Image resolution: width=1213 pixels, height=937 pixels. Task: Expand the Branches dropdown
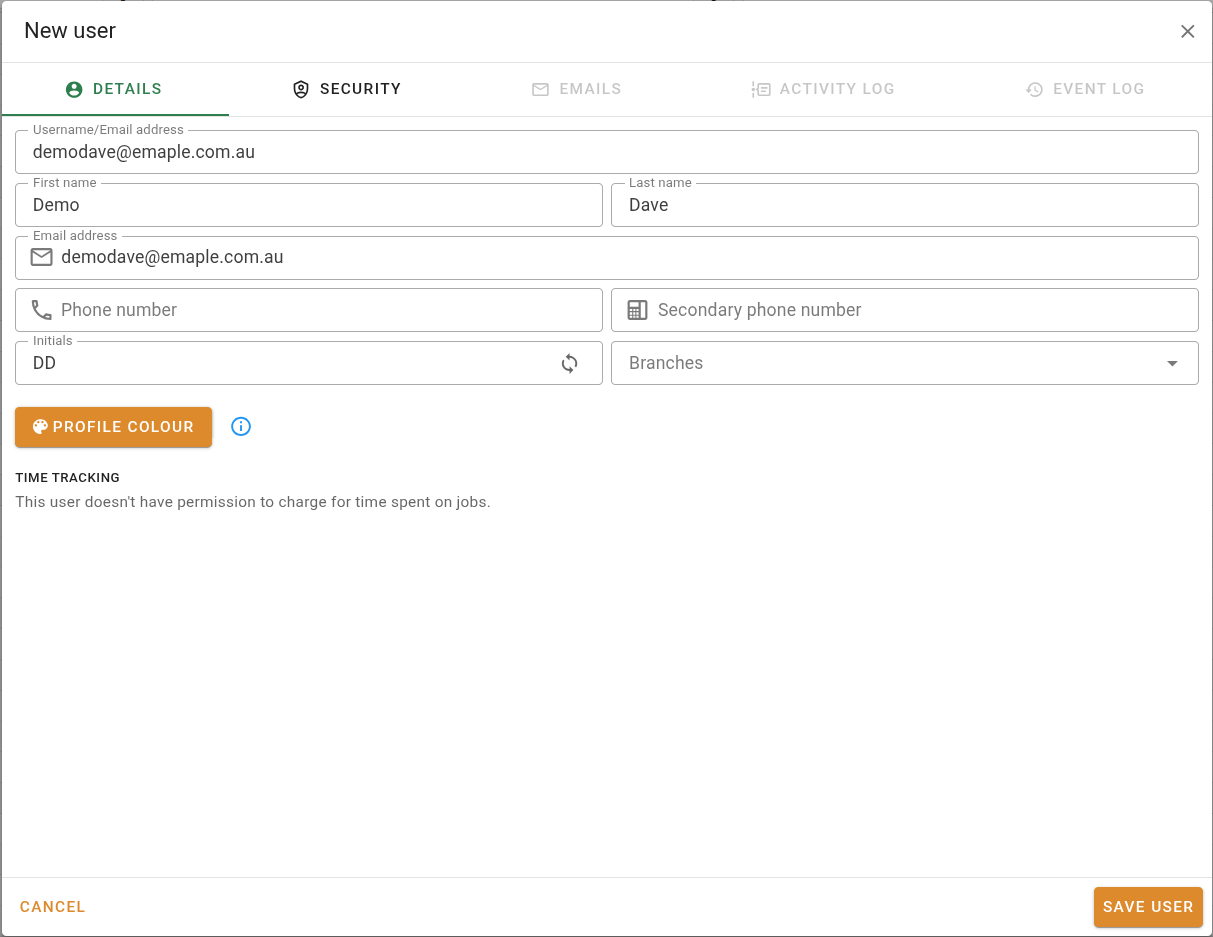[904, 363]
